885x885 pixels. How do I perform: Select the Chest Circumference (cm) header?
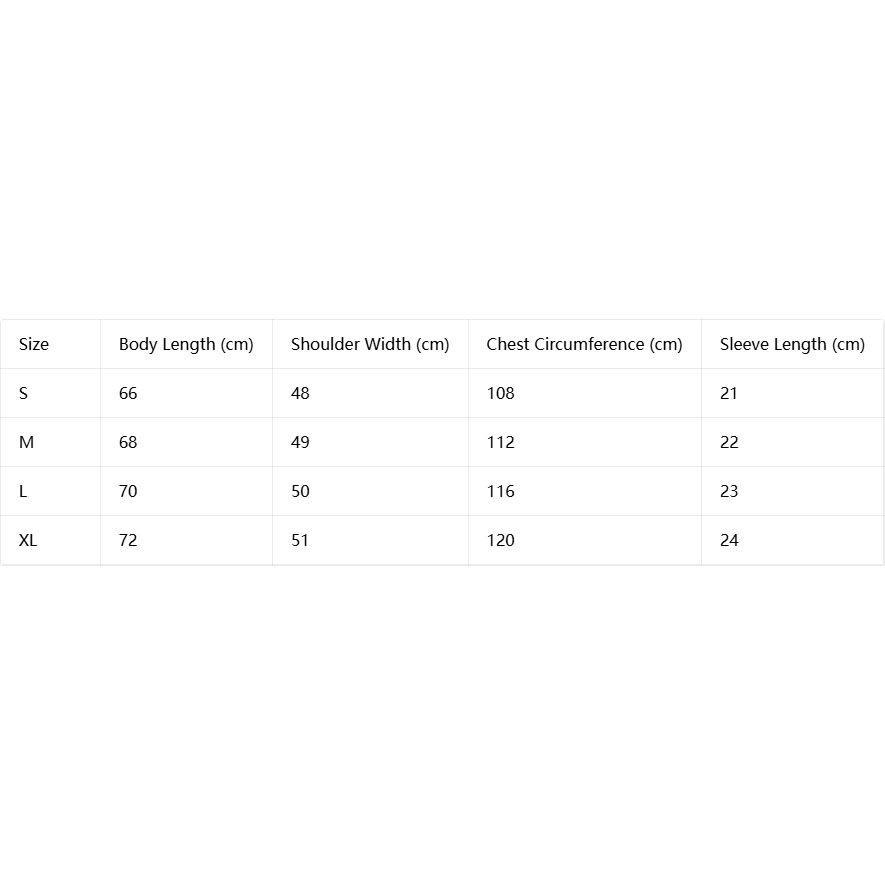(x=585, y=344)
